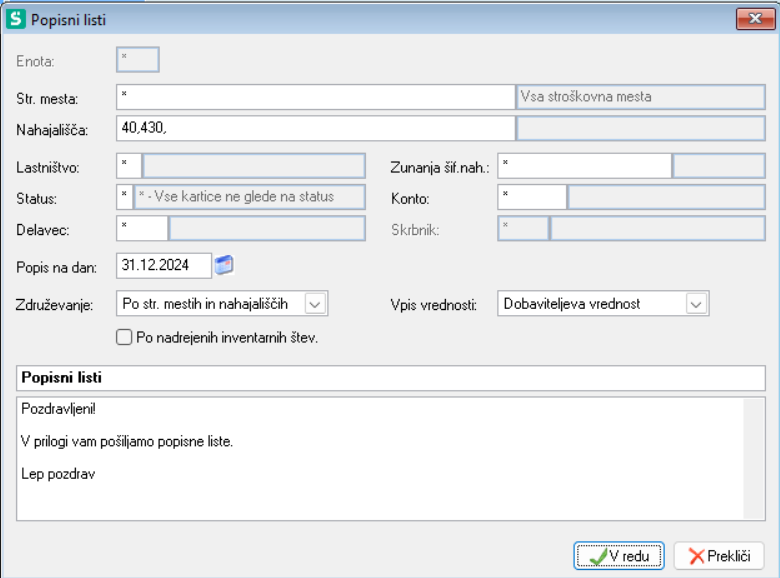Click the Popis na dan date field
This screenshot has height=578, width=780.
164,266
